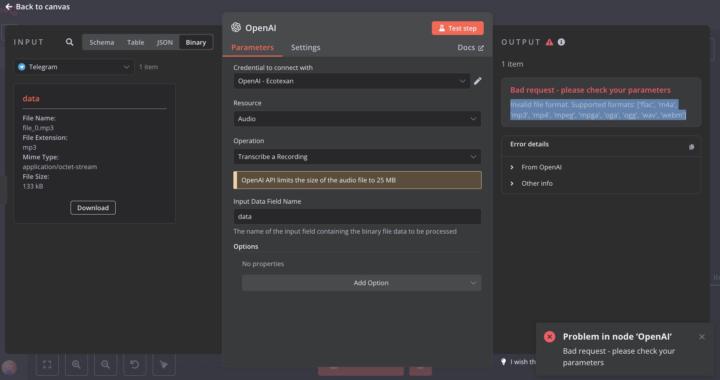Open the Parameters tab
This screenshot has width=720, height=380.
coord(252,48)
